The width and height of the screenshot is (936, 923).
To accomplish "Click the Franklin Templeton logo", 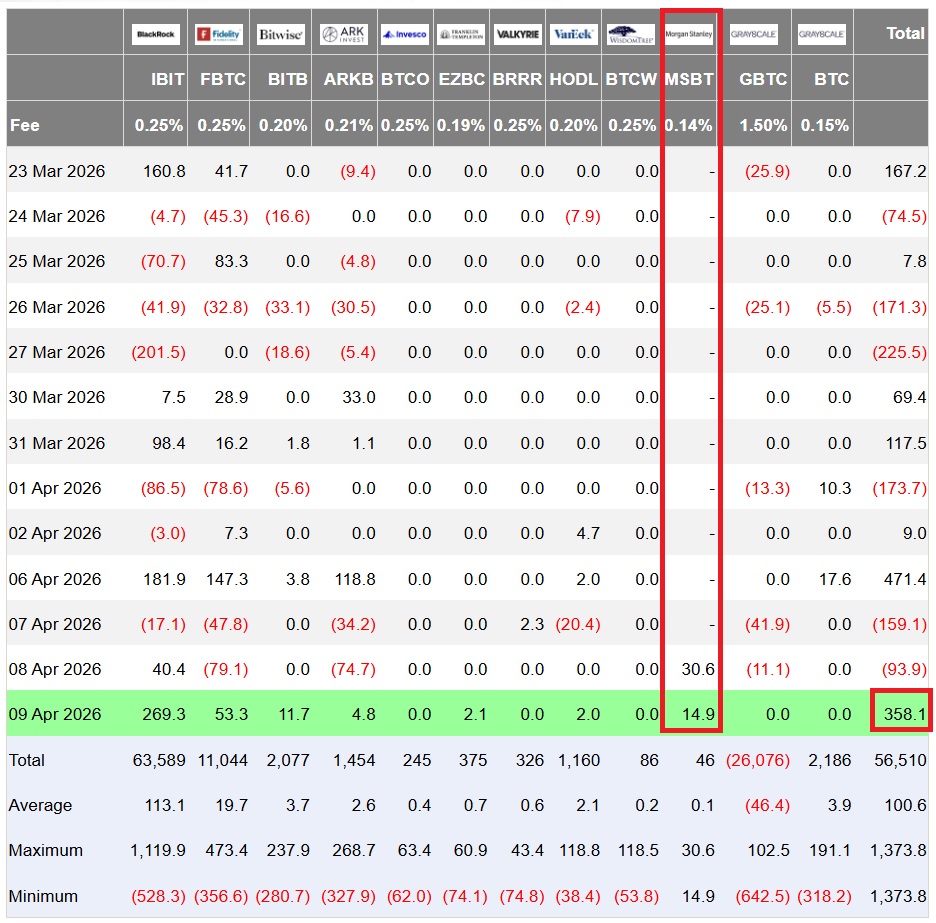I will click(x=461, y=34).
